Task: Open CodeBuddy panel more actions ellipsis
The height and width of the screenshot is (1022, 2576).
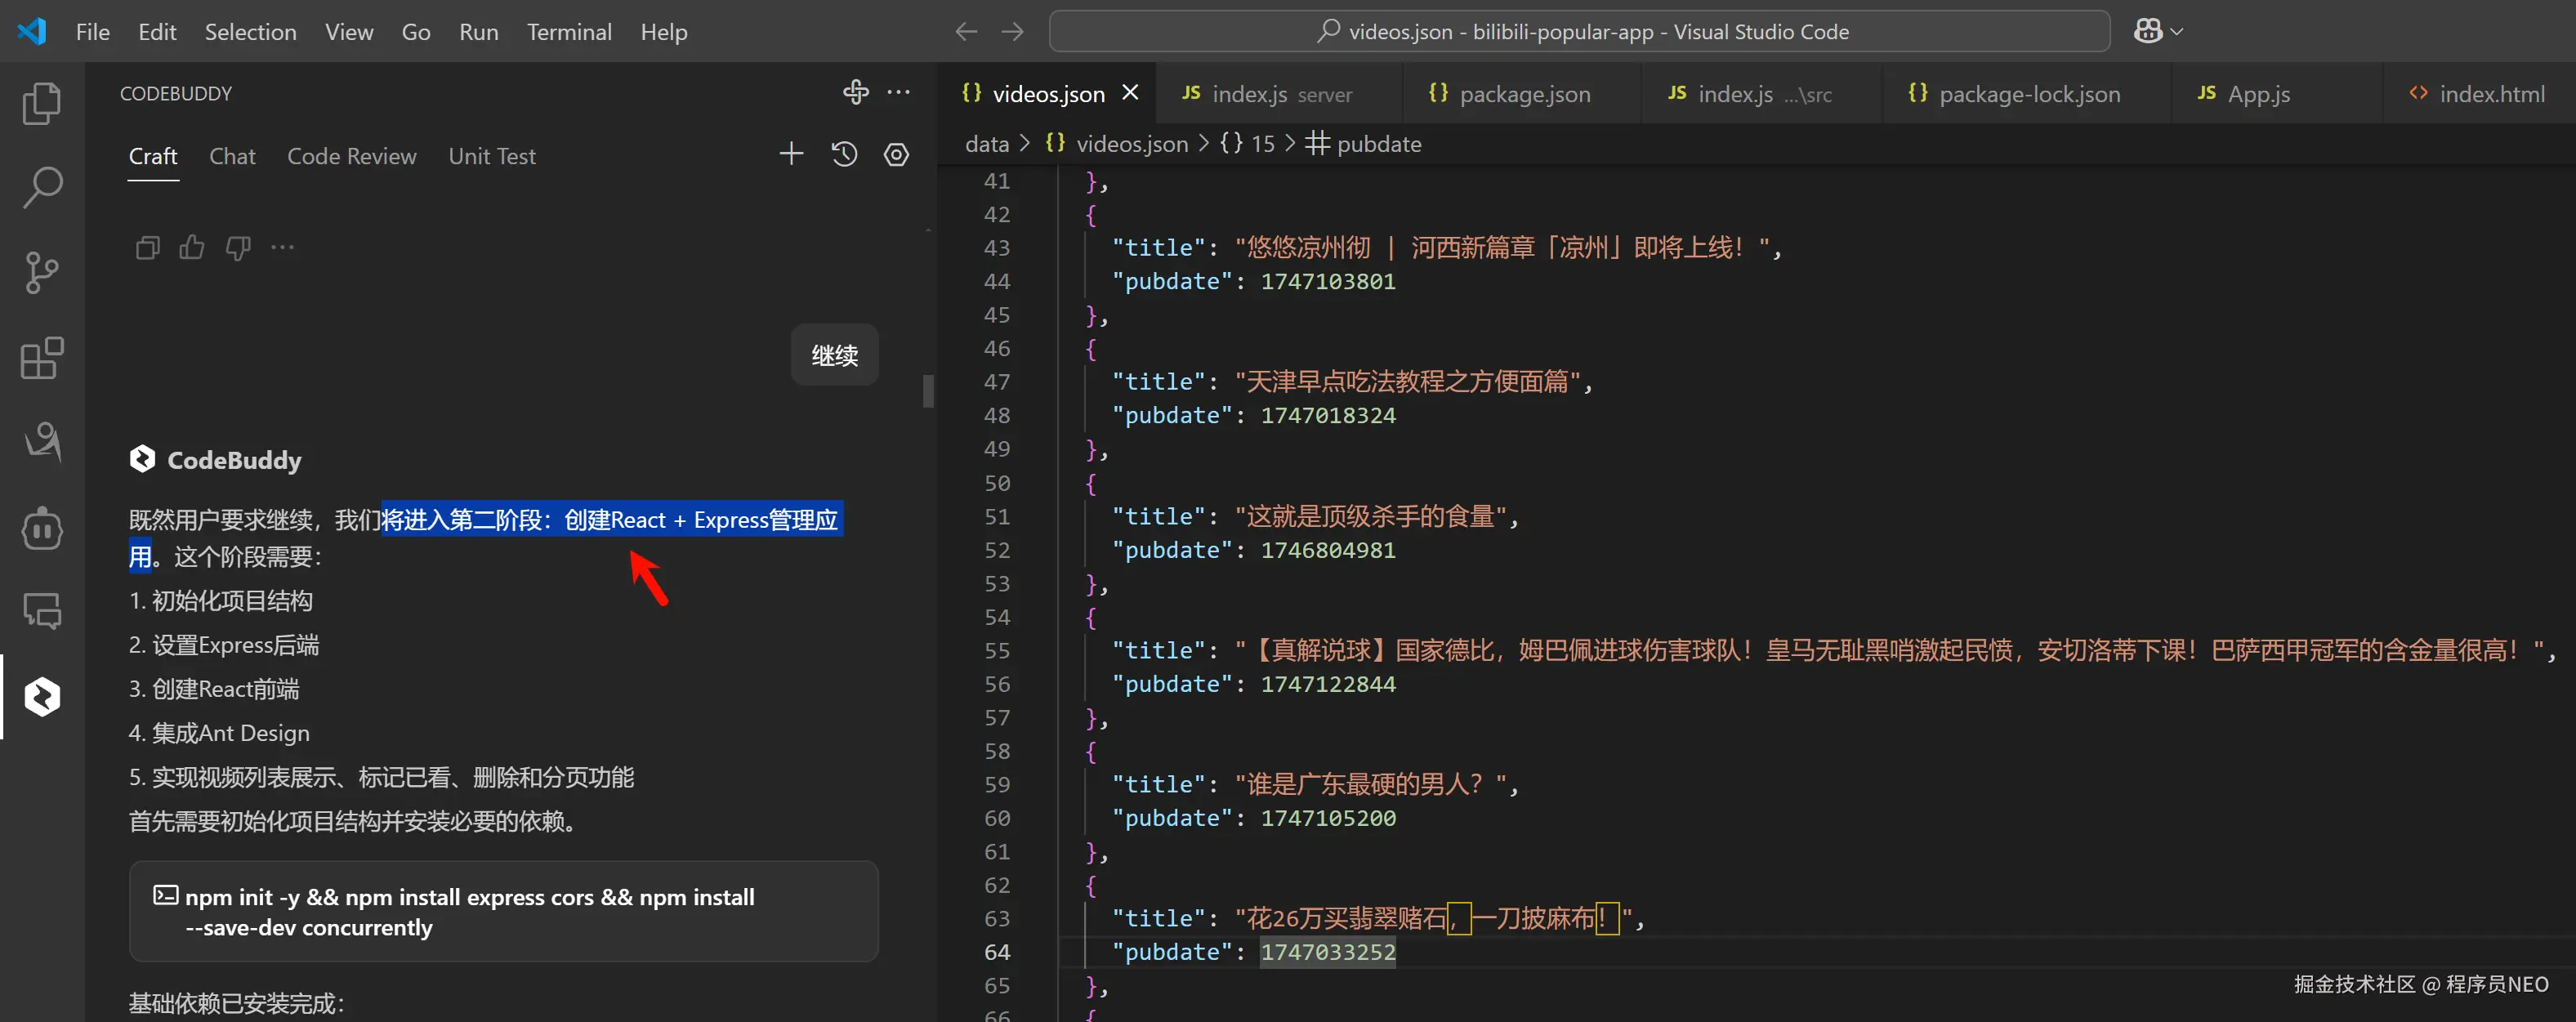Action: 899,92
